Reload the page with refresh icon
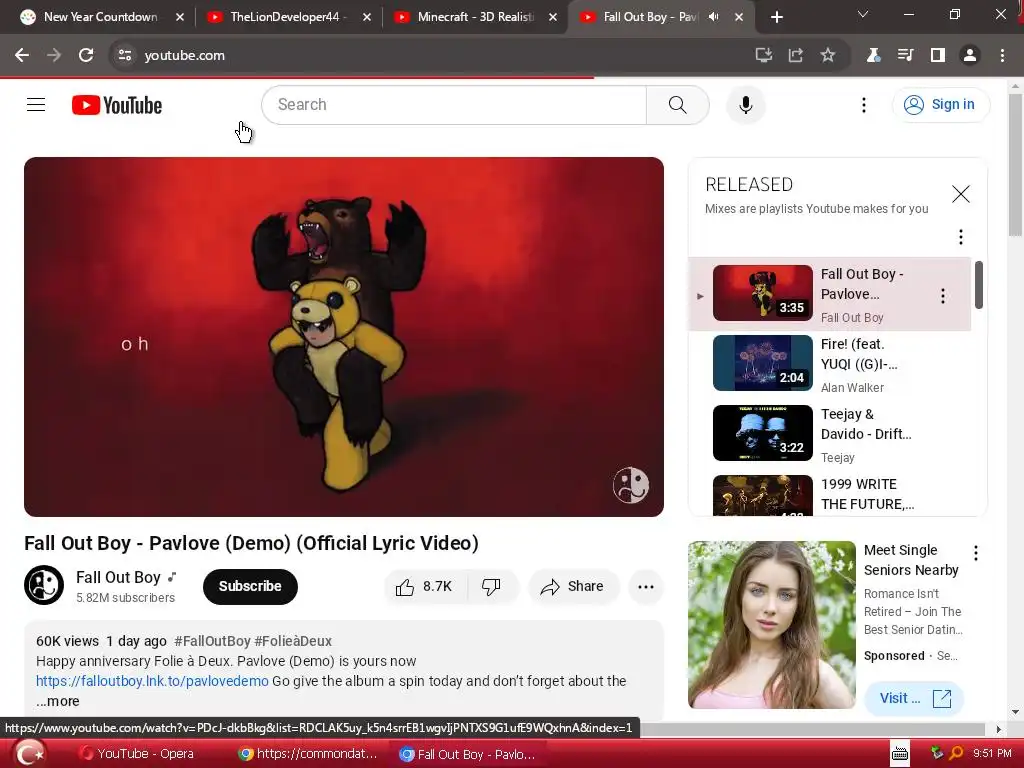This screenshot has height=768, width=1024. 86,56
